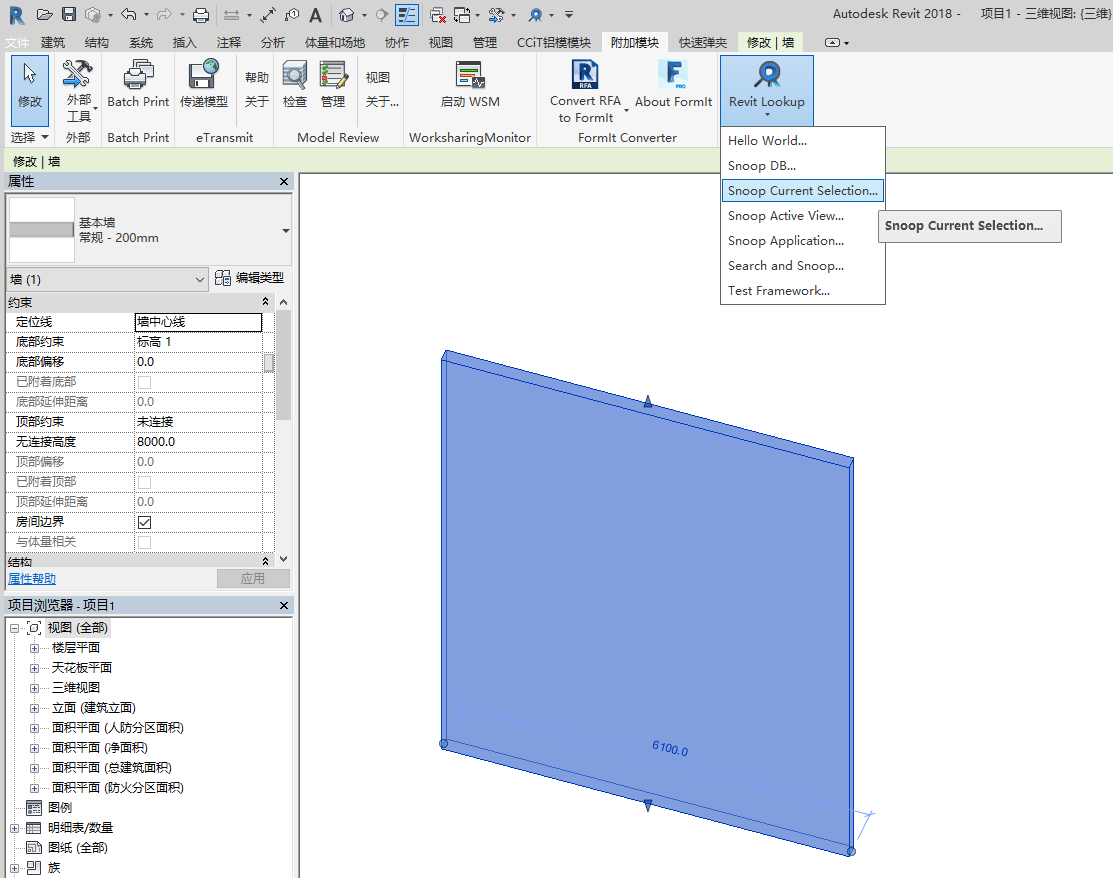Choose Search and Snoop... menu item
Screen dimensions: 1113x878
(803, 265)
